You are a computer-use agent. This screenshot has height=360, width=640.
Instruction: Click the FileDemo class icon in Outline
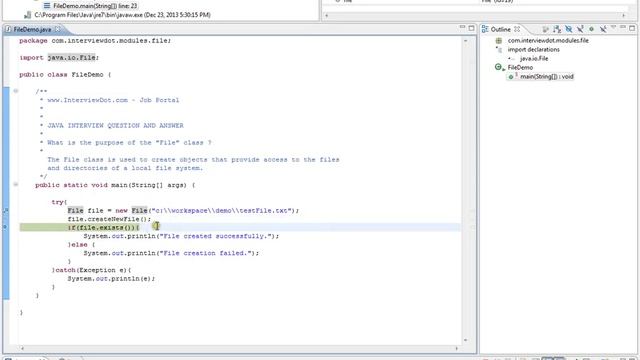[x=499, y=67]
